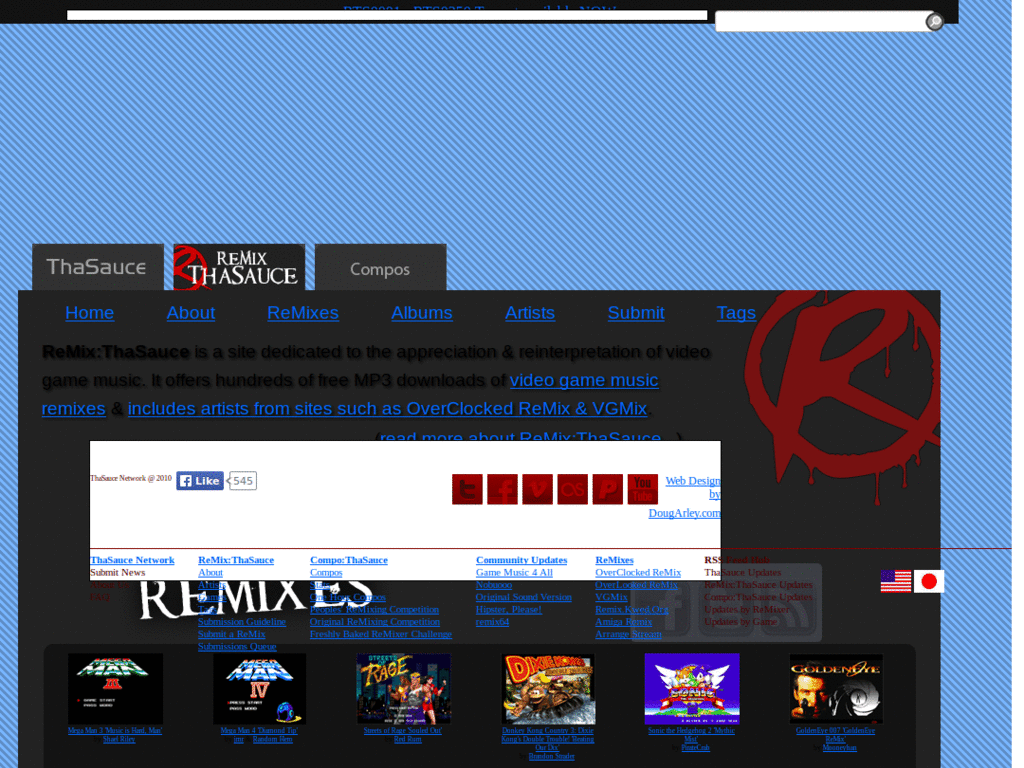This screenshot has height=768, width=1024.
Task: Open Sonic the Hedgehog 2 remix link
Action: coord(691,735)
